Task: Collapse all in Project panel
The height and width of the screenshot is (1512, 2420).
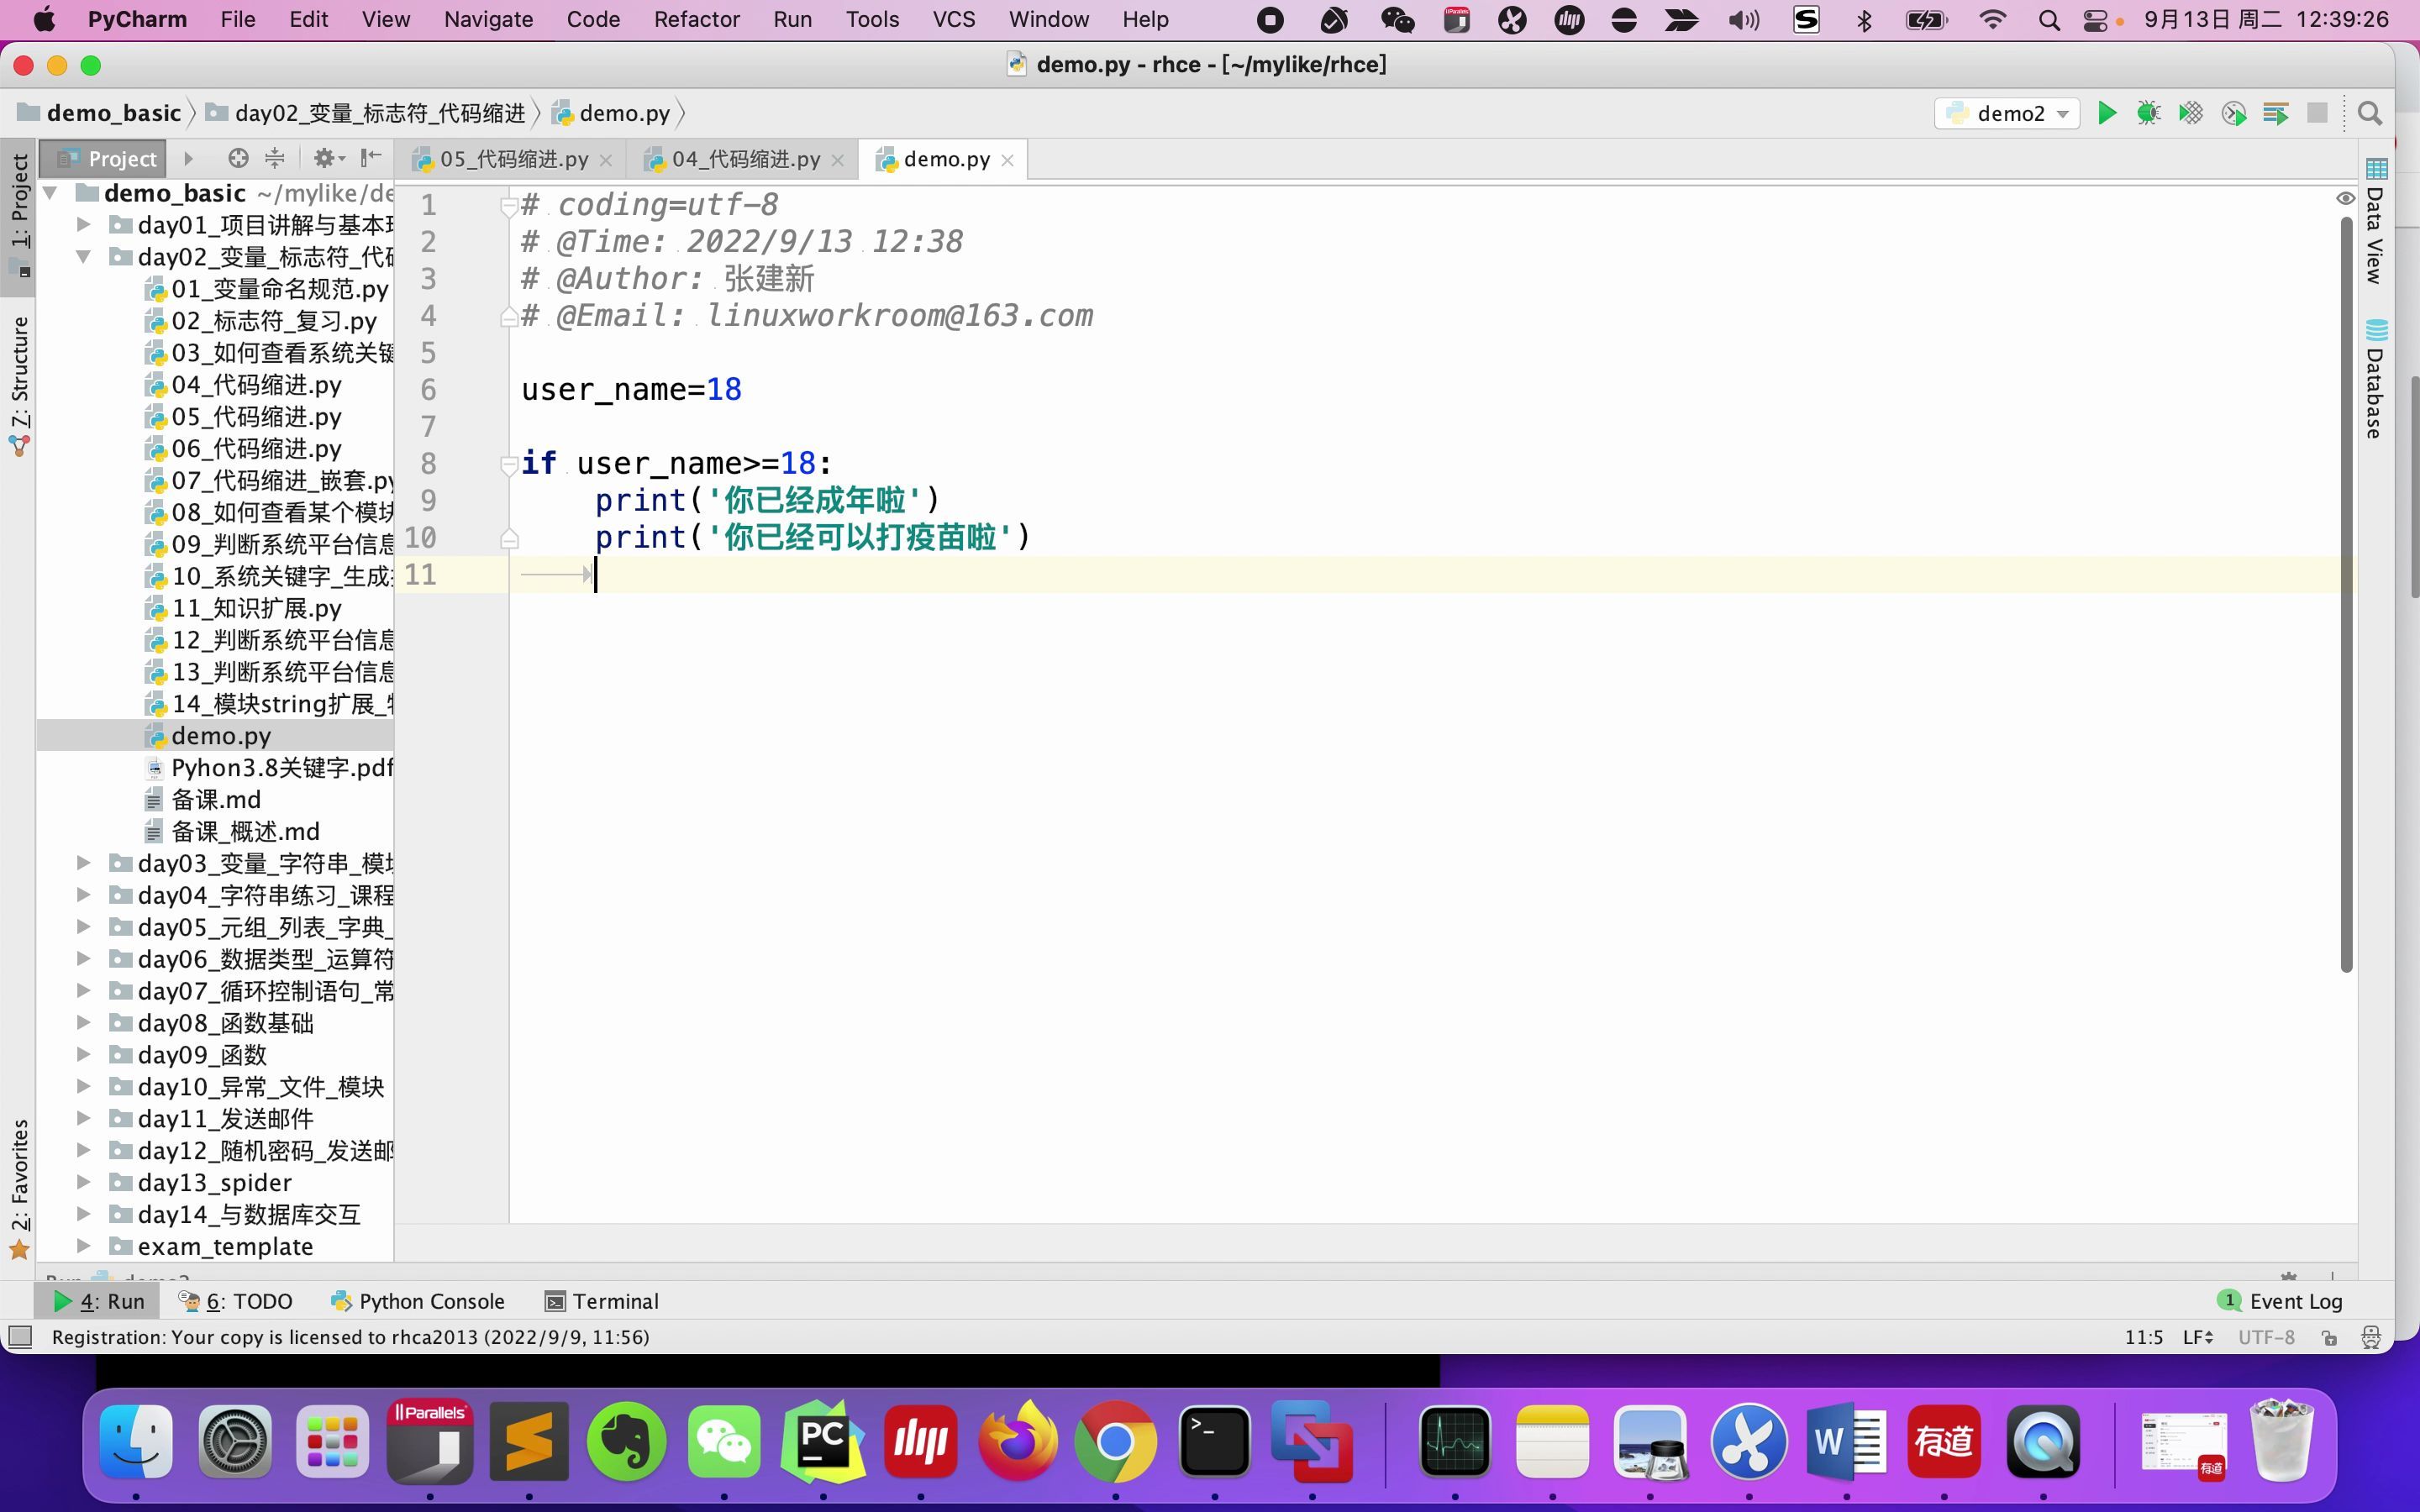Action: pos(275,158)
